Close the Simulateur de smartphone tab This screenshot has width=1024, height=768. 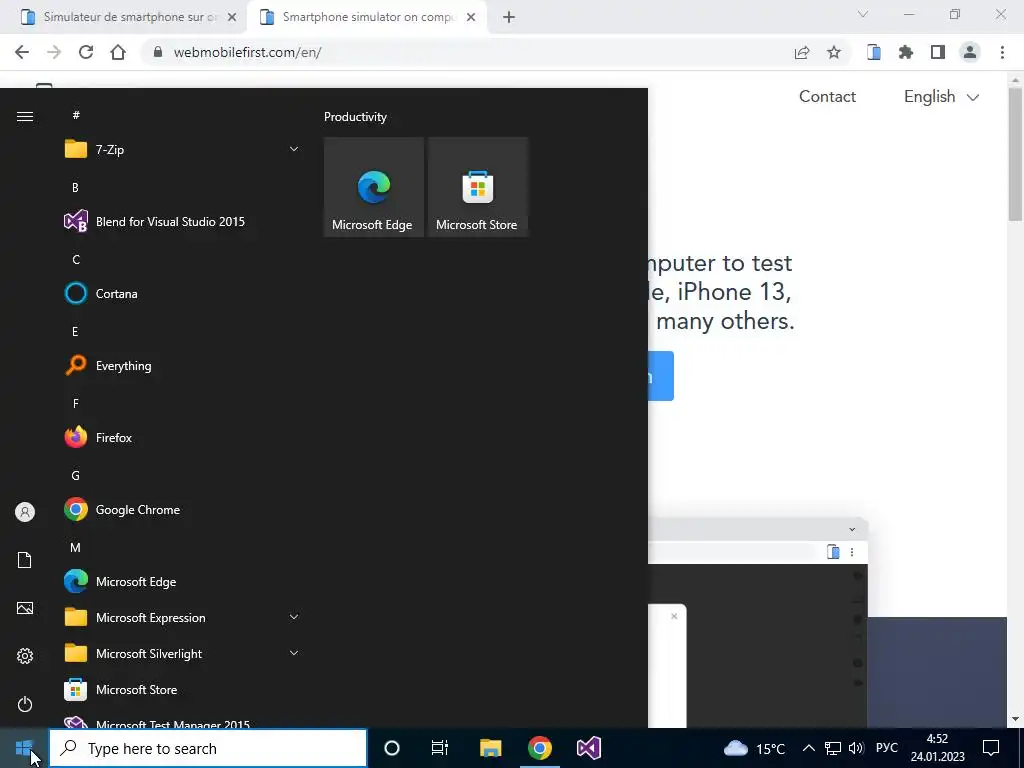point(231,17)
